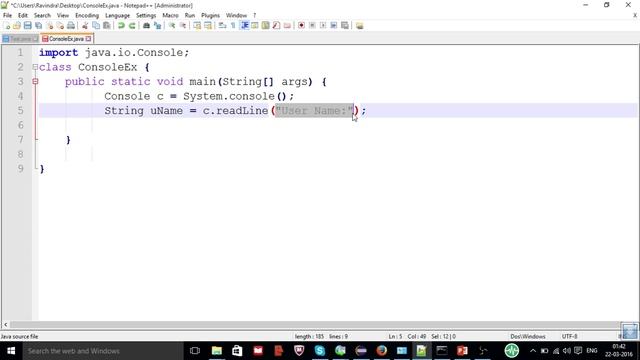This screenshot has height=360, width=640.
Task: Open the Settings menu
Action: [x=146, y=16]
